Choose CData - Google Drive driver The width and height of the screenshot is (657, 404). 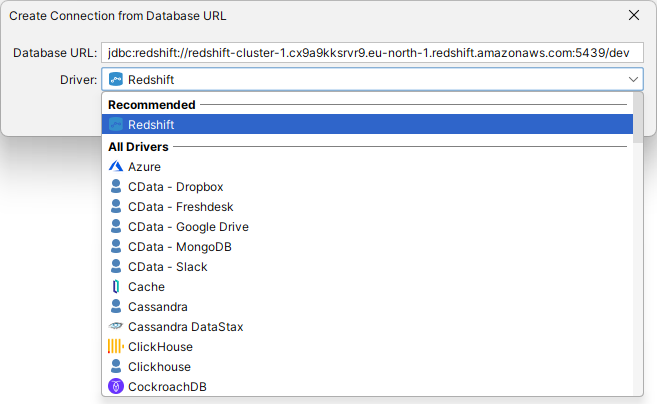[x=188, y=227]
